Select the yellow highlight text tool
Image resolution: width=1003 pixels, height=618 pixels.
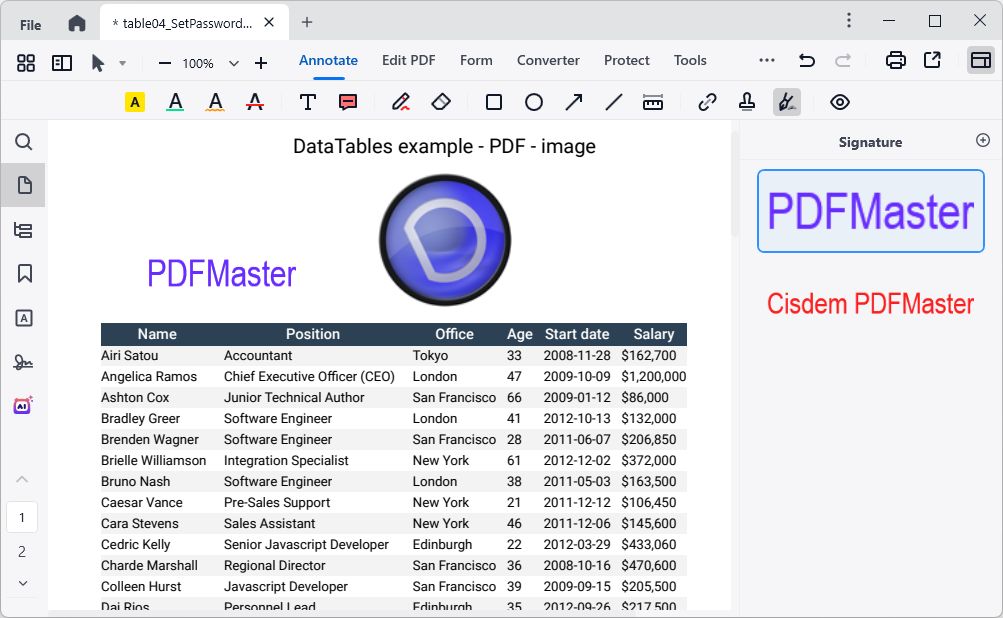135,102
